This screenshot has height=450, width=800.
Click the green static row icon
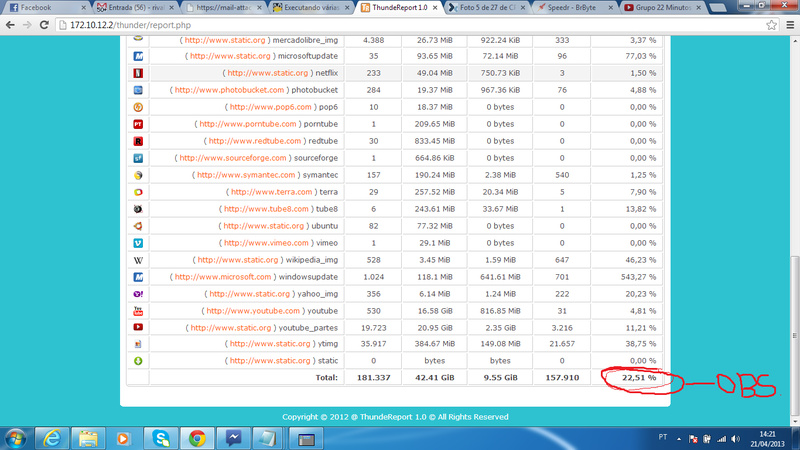(x=138, y=361)
